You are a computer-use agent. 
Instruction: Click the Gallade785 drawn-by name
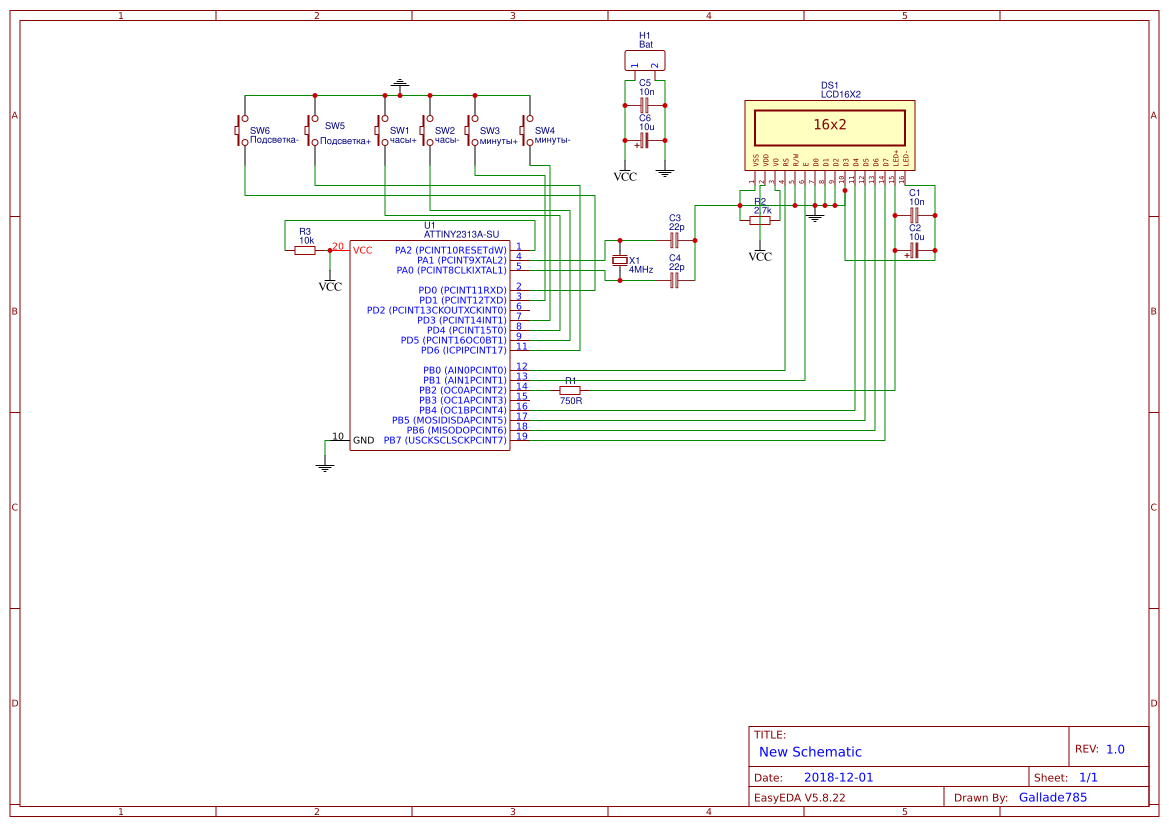(1052, 797)
